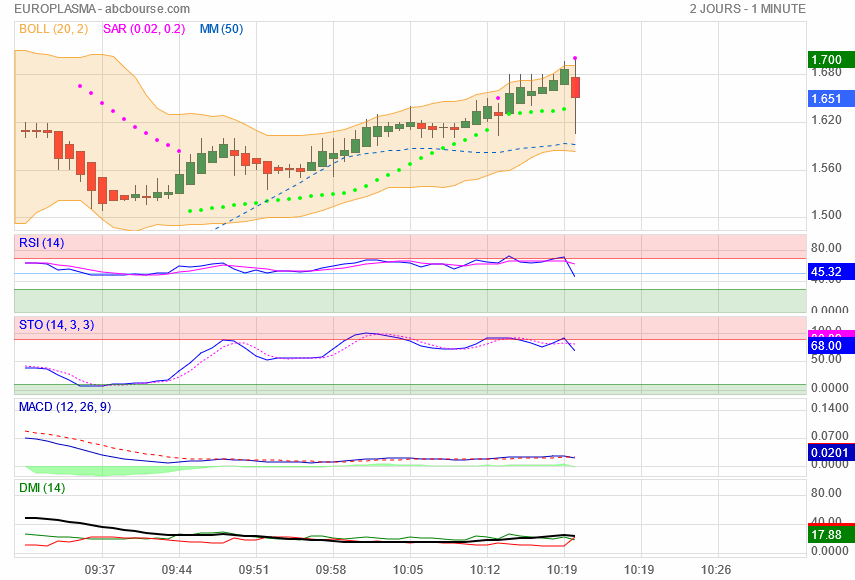Click the MACD 0.0700 axis label

829,436
